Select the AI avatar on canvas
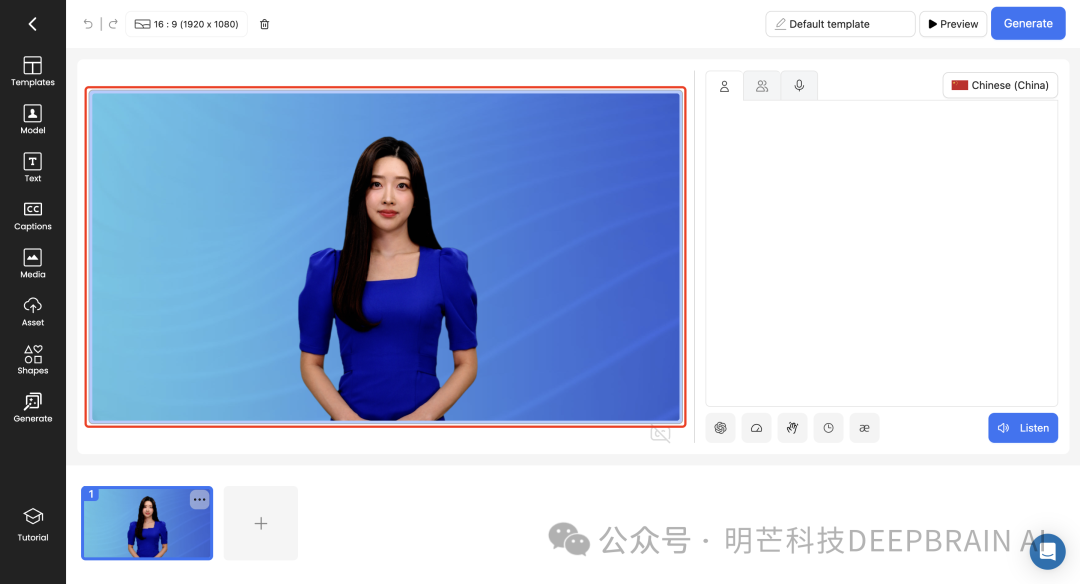 388,279
